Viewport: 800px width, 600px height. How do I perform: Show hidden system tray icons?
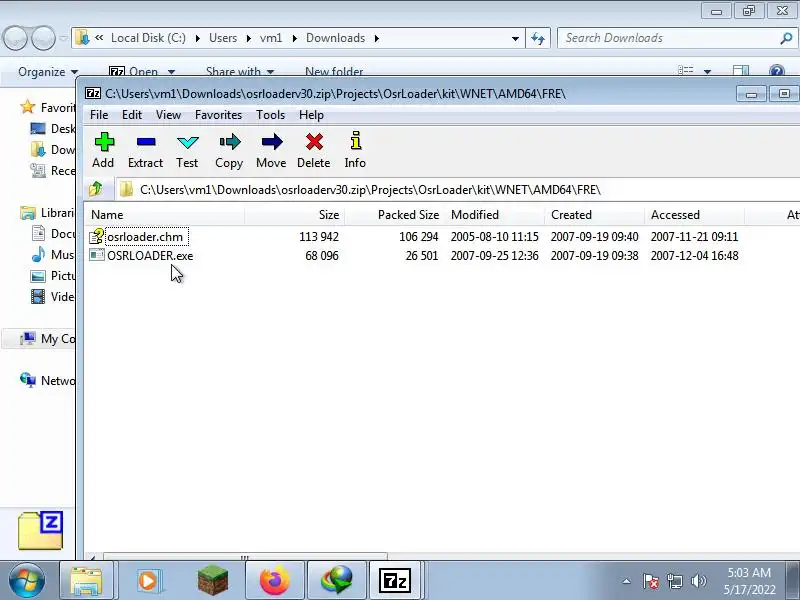point(627,581)
